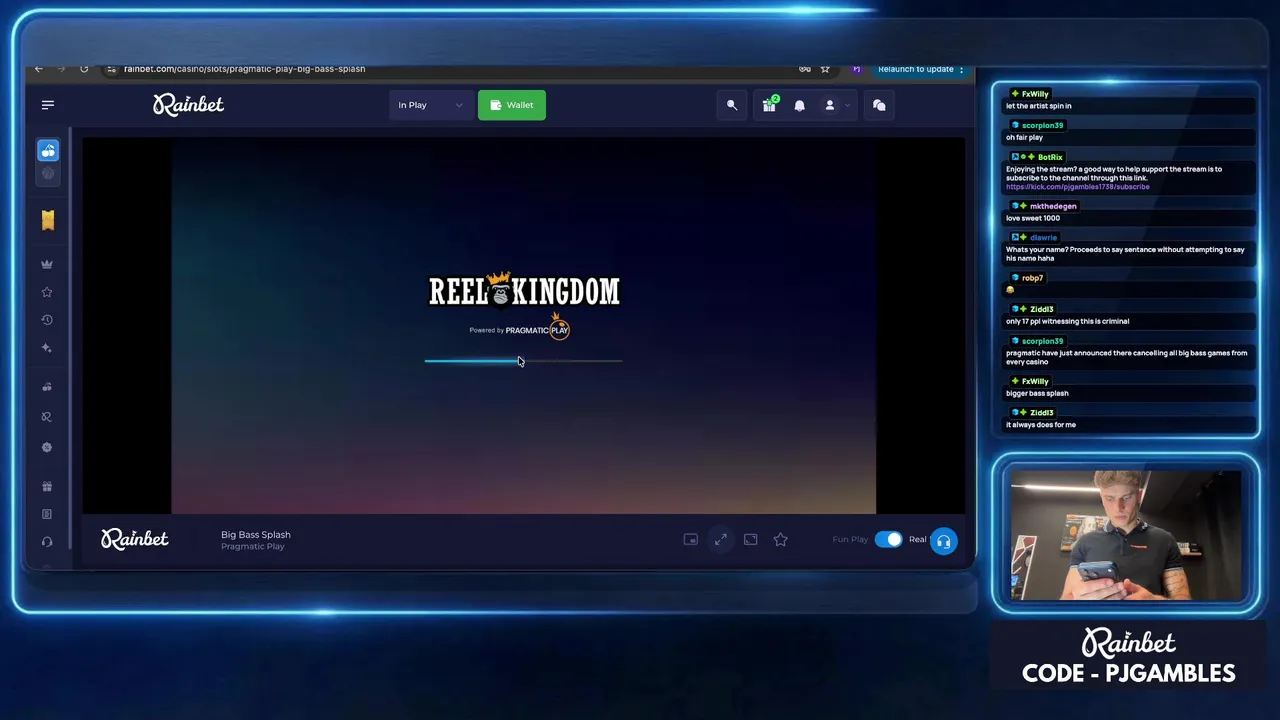1280x720 pixels.
Task: Open the hamburger menu in Rainbet header
Action: [48, 105]
